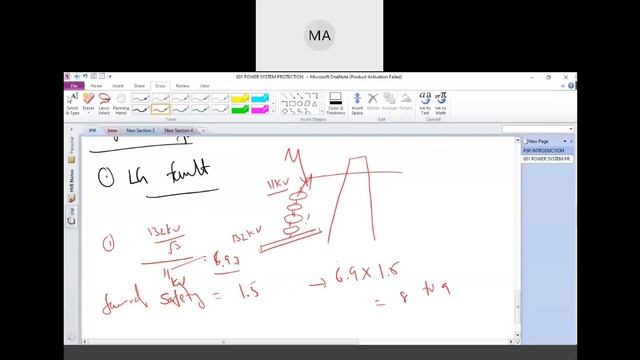640x360 pixels.
Task: Switch to the View ribbon tab
Action: point(204,86)
